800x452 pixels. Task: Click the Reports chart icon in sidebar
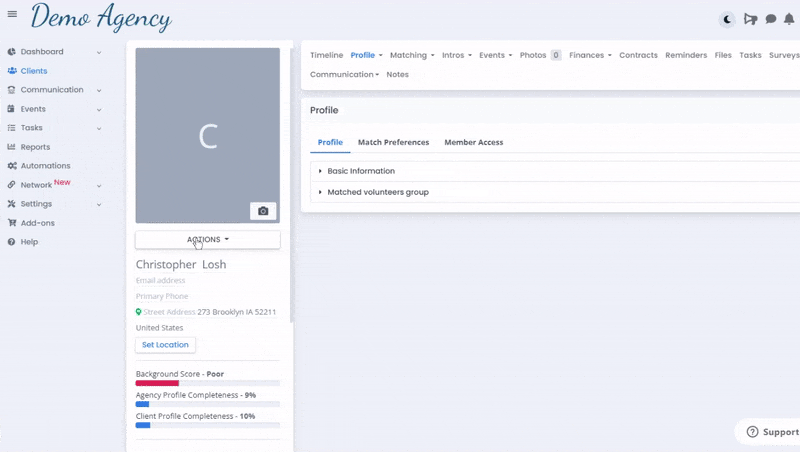click(12, 147)
